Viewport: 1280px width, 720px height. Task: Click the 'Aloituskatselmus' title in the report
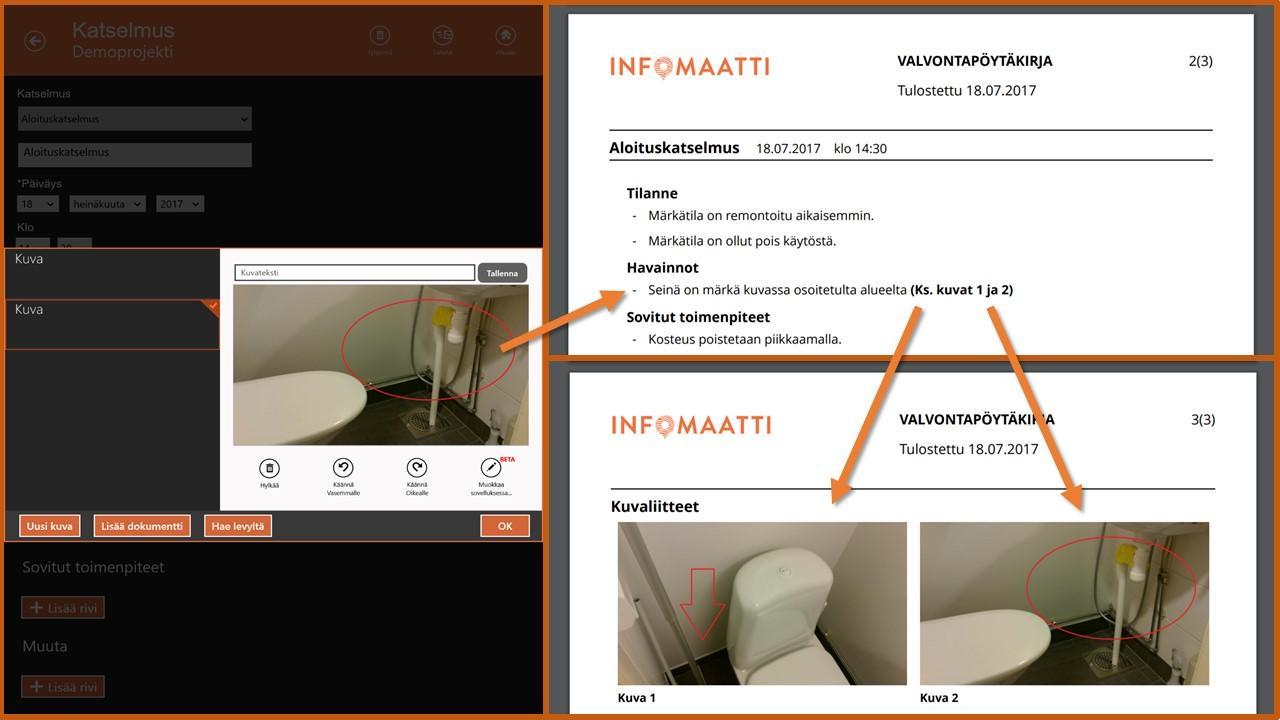coord(674,148)
